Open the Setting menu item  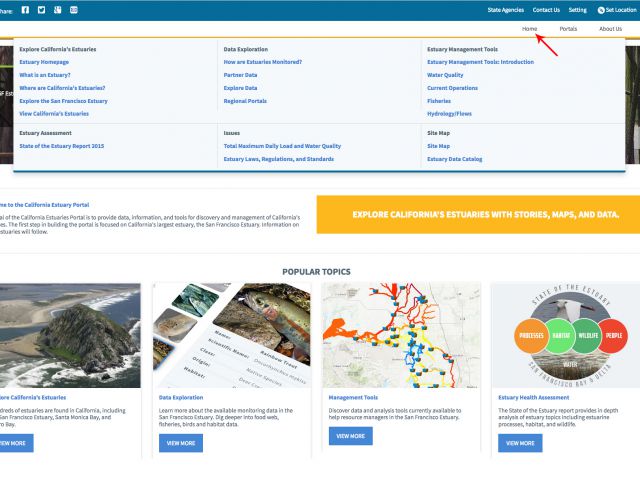(577, 10)
